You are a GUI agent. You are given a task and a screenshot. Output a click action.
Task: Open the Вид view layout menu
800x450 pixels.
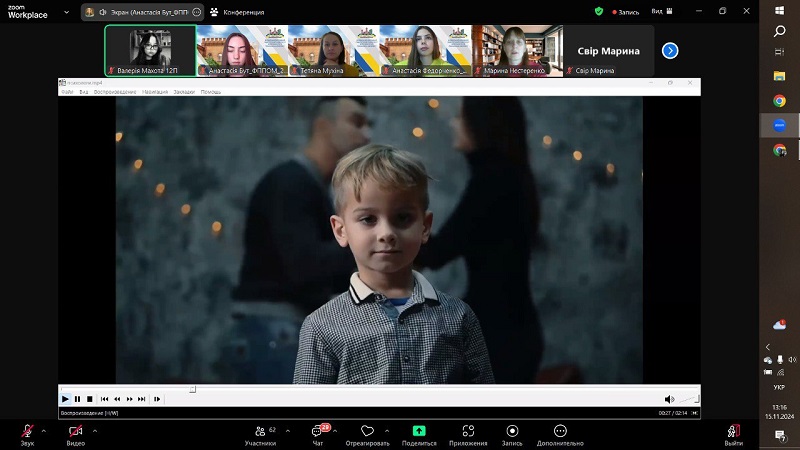point(662,11)
